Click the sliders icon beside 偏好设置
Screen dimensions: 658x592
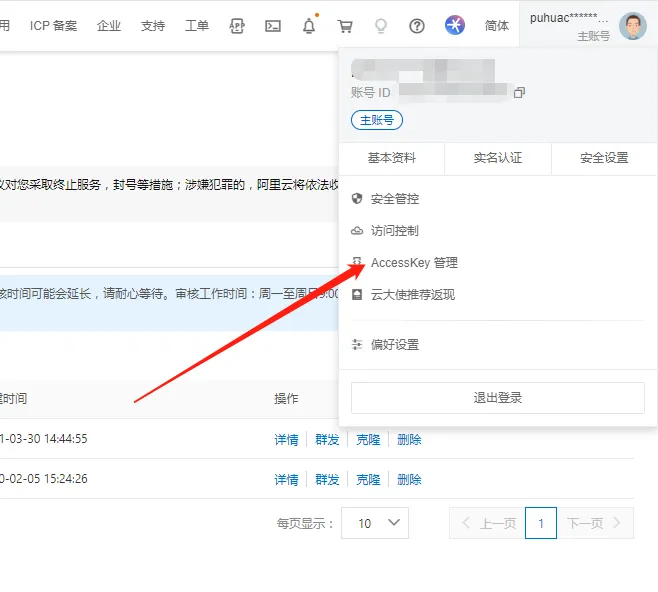pos(357,344)
